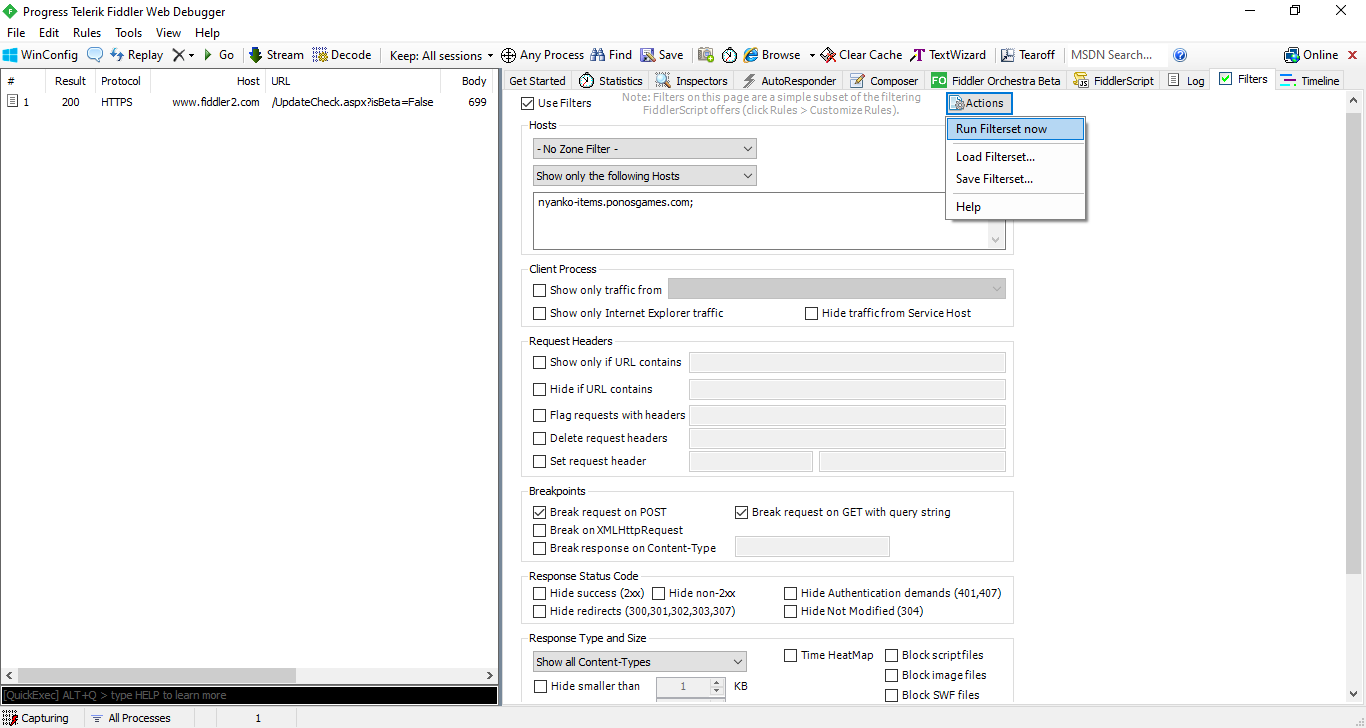Image resolution: width=1366 pixels, height=728 pixels.
Task: Toggle Stream mode in toolbar
Action: 276,55
